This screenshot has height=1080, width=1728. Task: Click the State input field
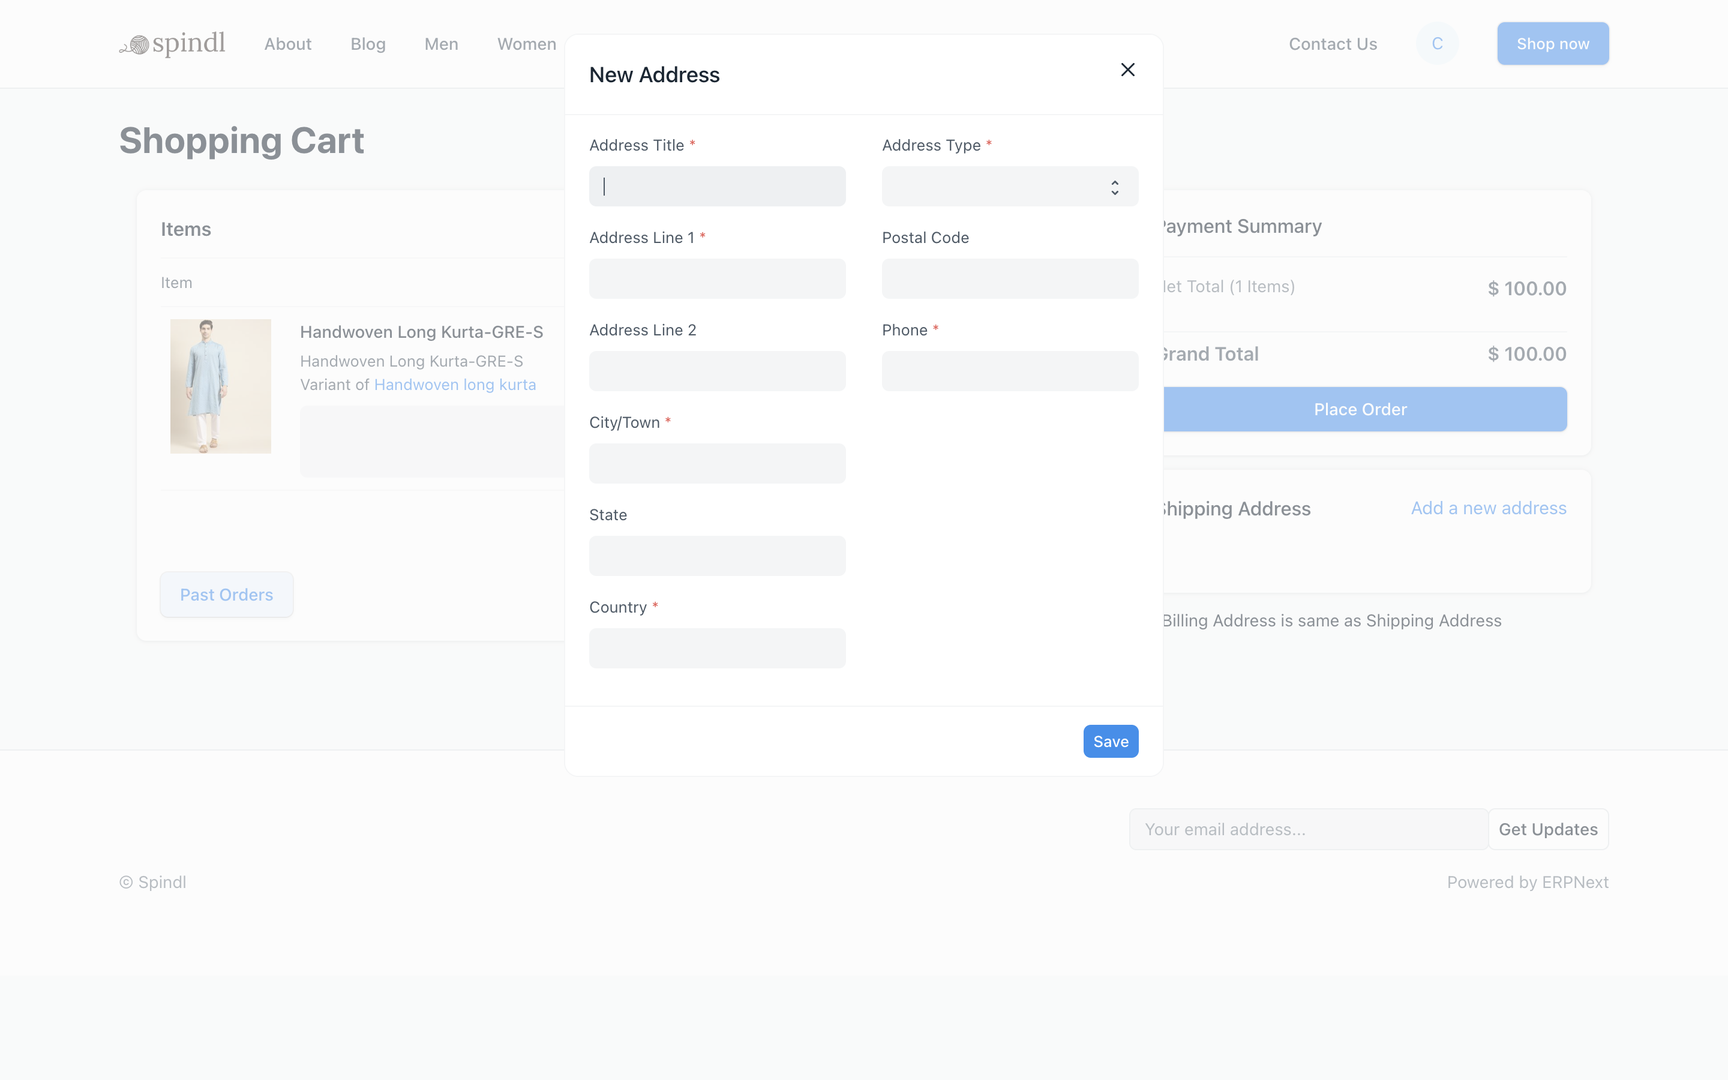(717, 556)
